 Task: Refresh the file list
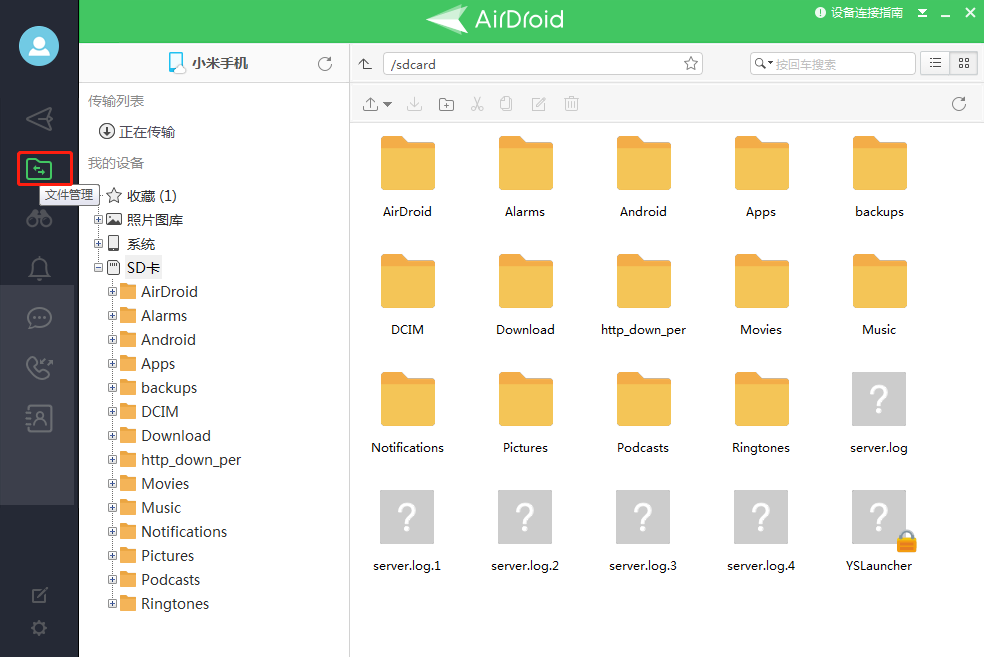pos(959,104)
